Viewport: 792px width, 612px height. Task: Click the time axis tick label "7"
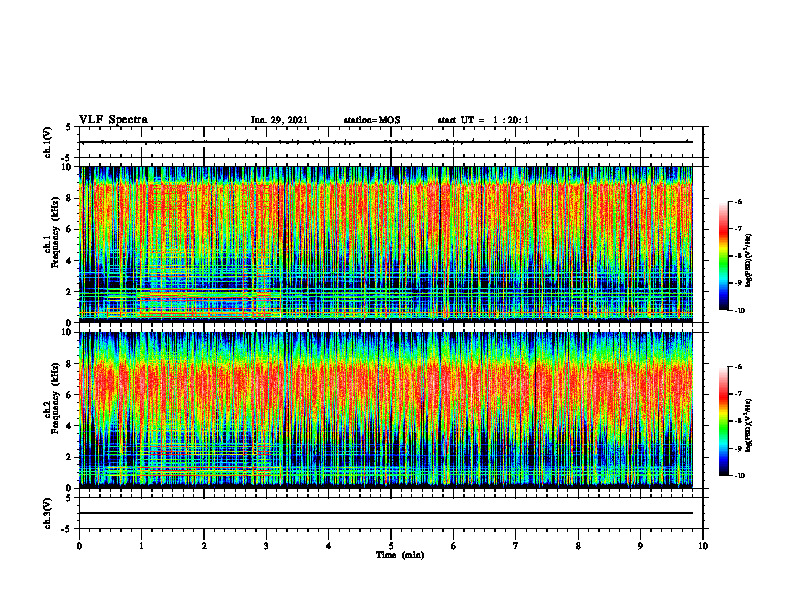tap(516, 546)
